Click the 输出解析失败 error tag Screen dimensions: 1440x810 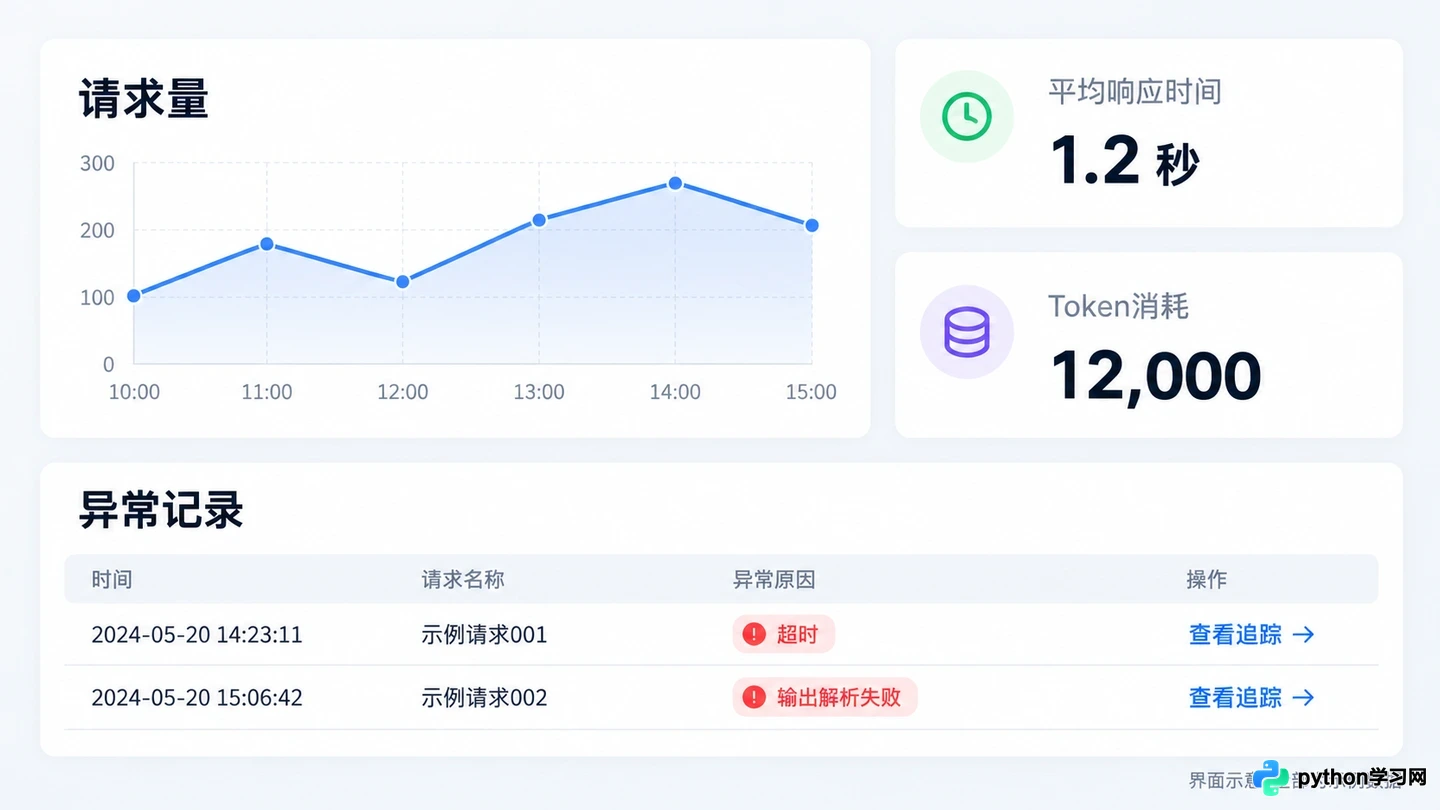click(x=825, y=697)
